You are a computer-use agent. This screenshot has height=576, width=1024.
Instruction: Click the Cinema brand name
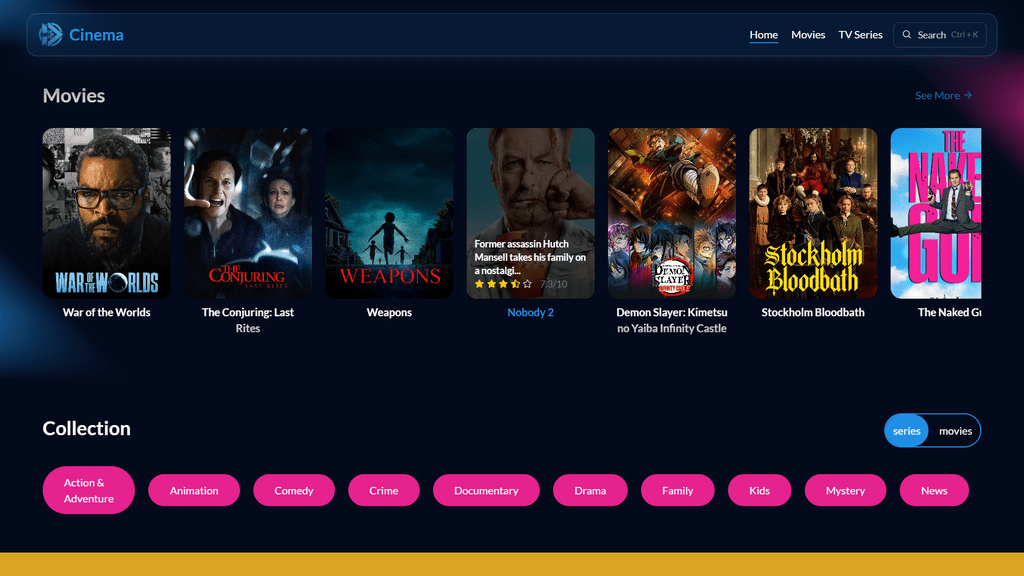pos(96,35)
